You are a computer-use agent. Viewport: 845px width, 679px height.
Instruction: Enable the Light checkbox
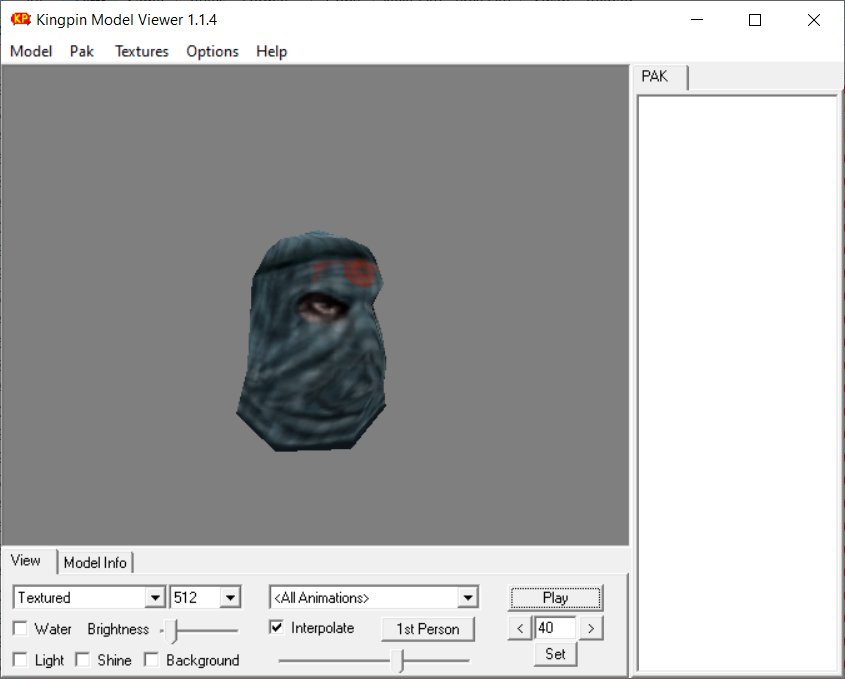(x=20, y=660)
